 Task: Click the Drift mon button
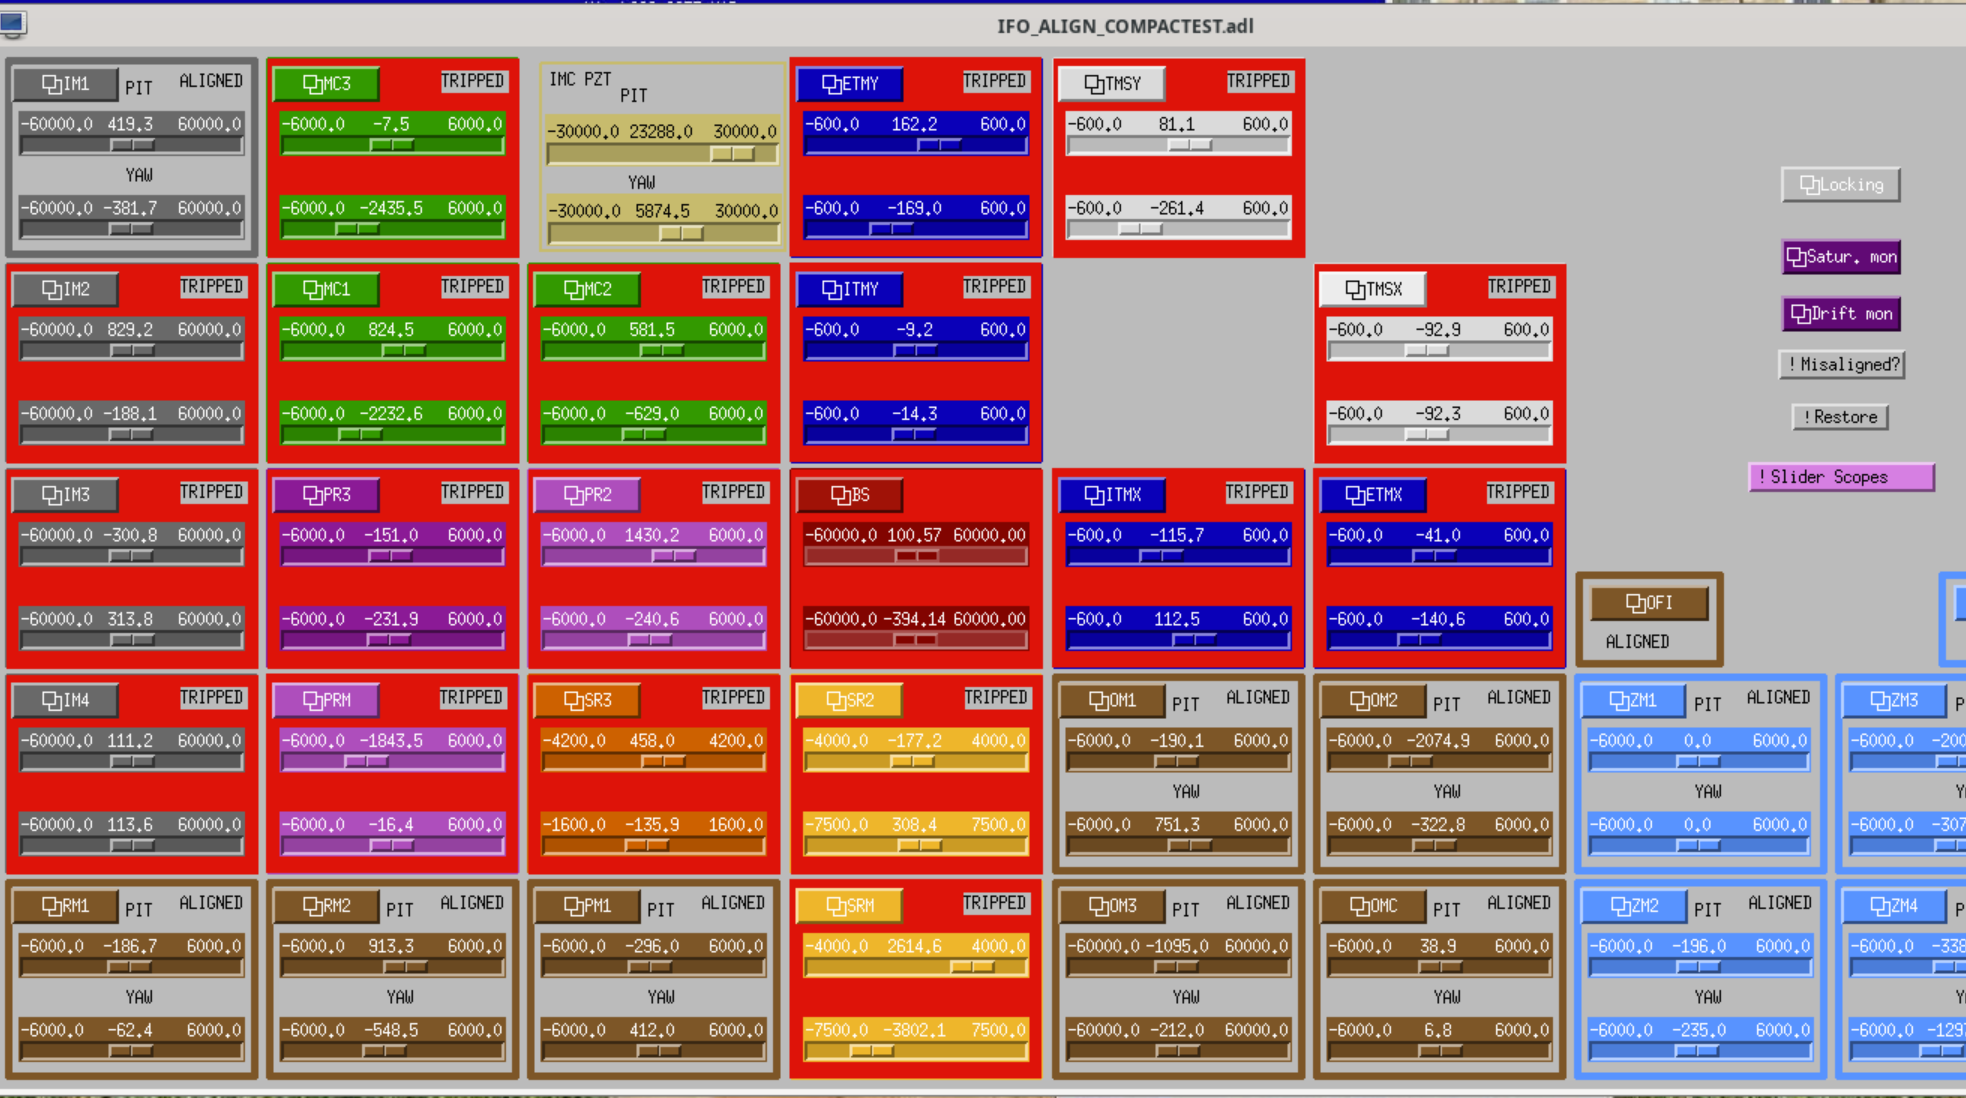coord(1840,314)
